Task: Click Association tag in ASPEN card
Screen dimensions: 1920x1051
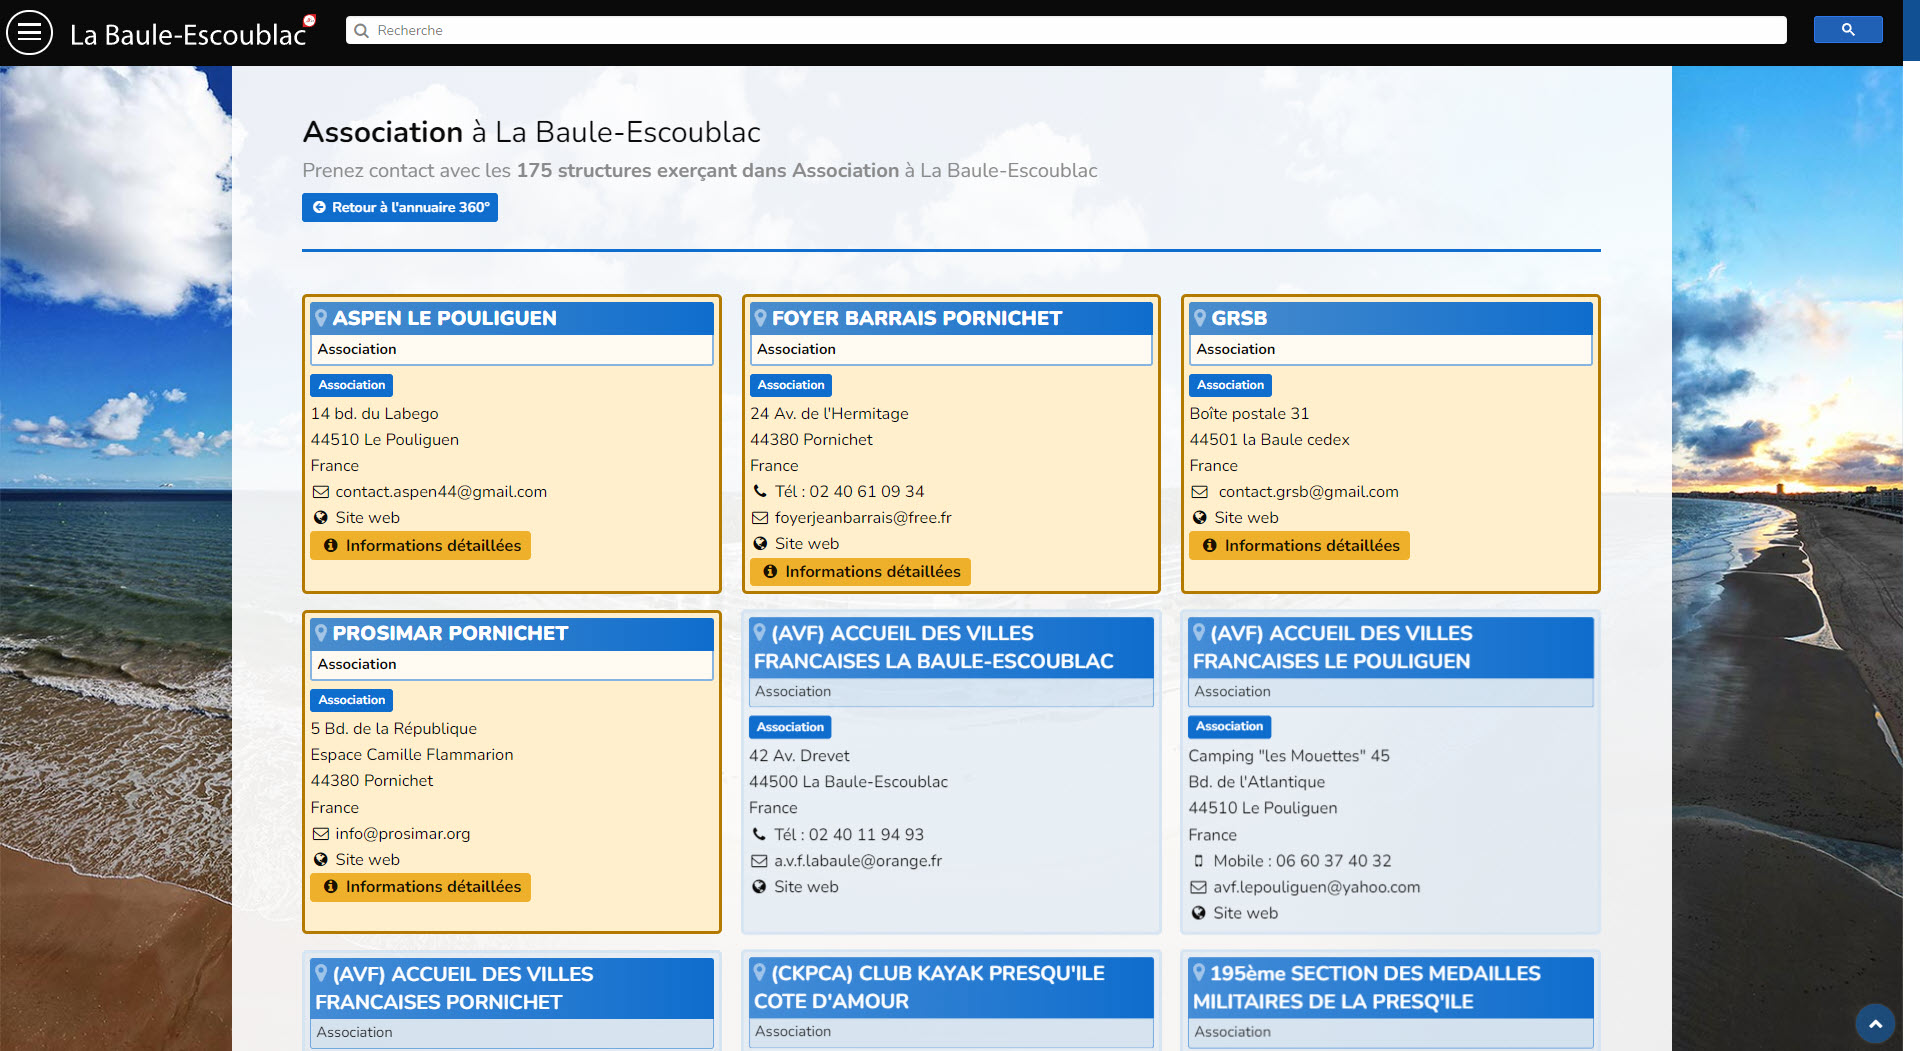Action: click(x=351, y=385)
